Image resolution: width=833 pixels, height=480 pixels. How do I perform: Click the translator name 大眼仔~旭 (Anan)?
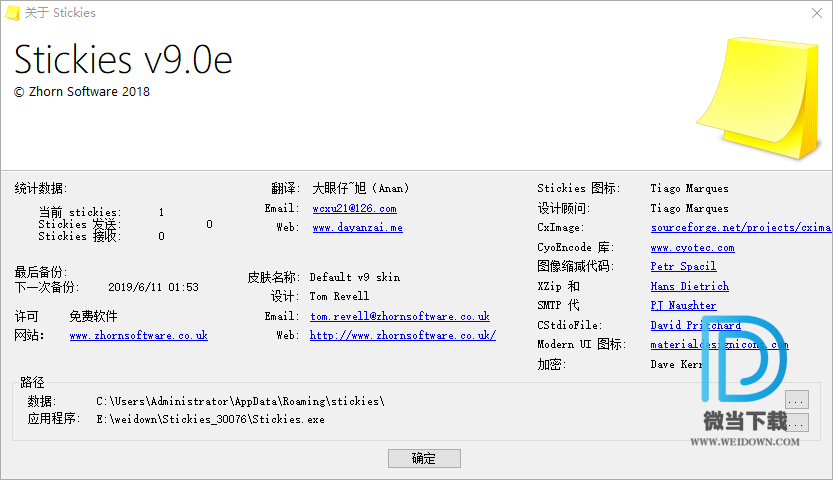361,188
